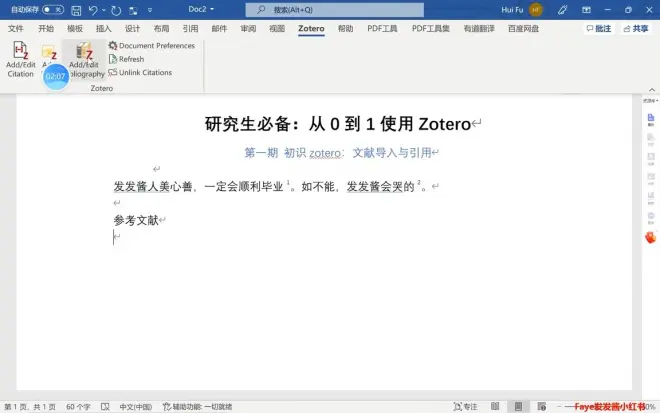Click the language indicator 中文(中国)
660x413 pixels.
point(136,407)
